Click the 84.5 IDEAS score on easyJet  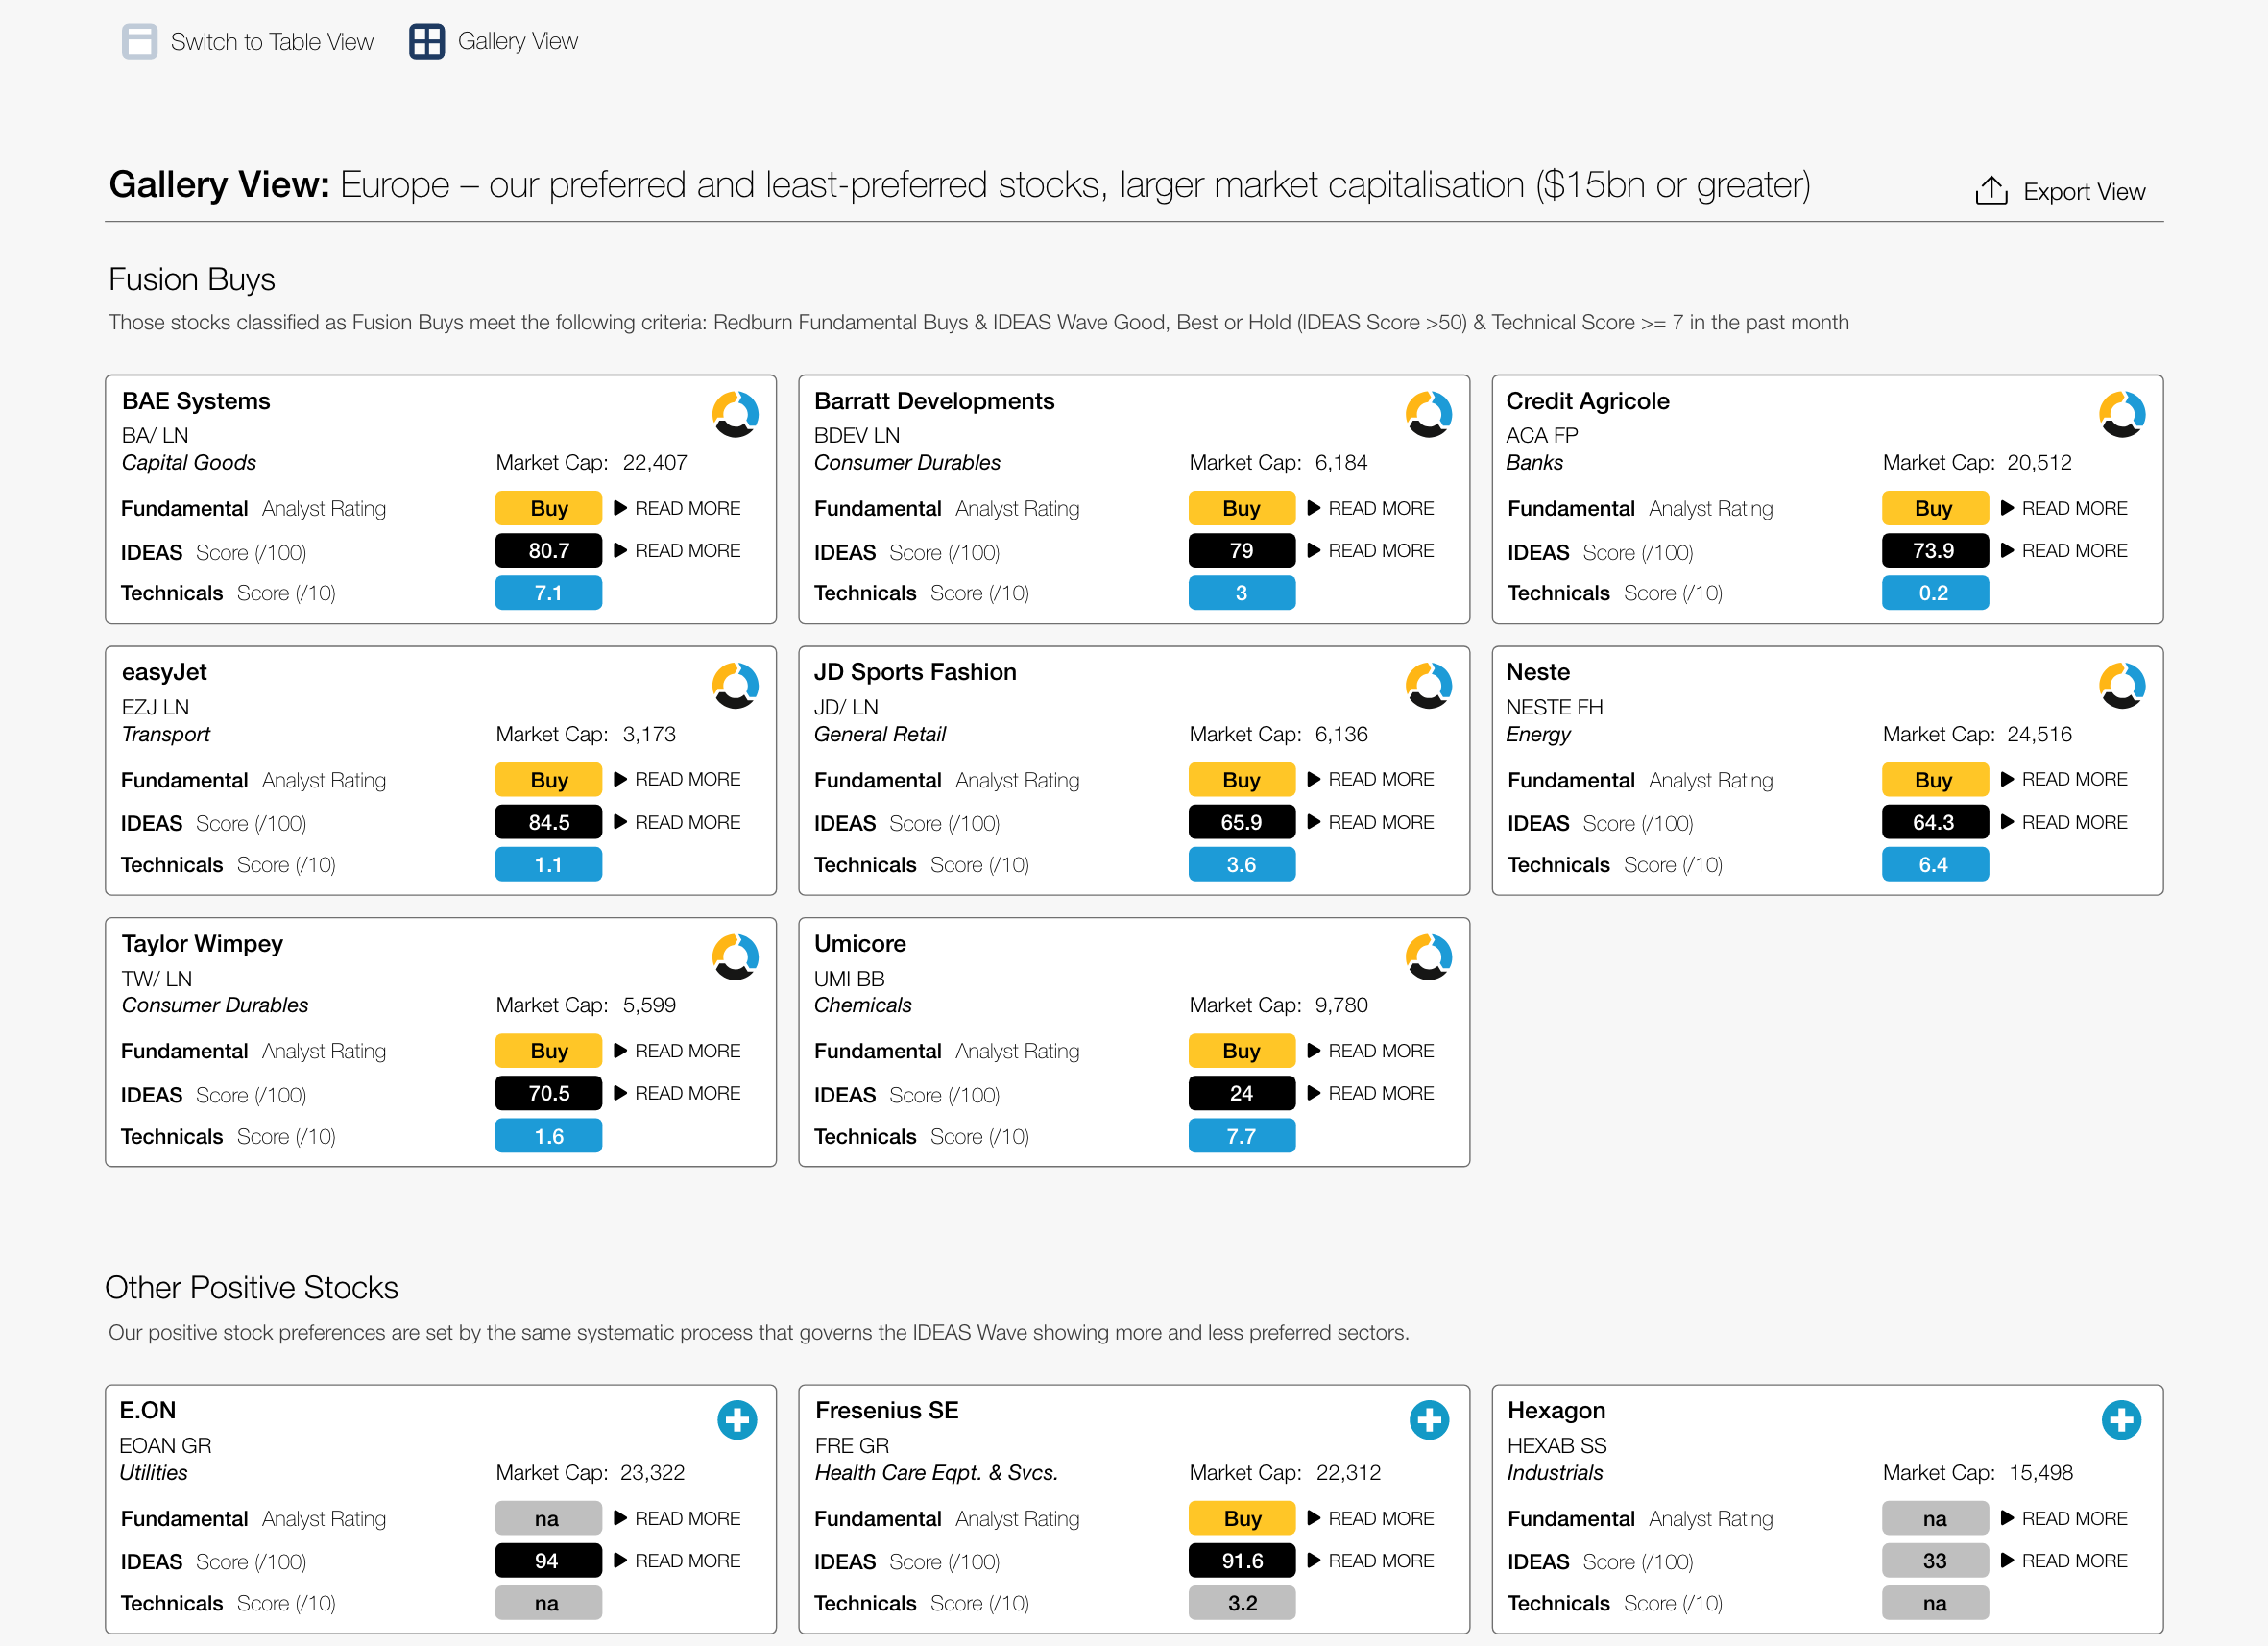[x=549, y=822]
